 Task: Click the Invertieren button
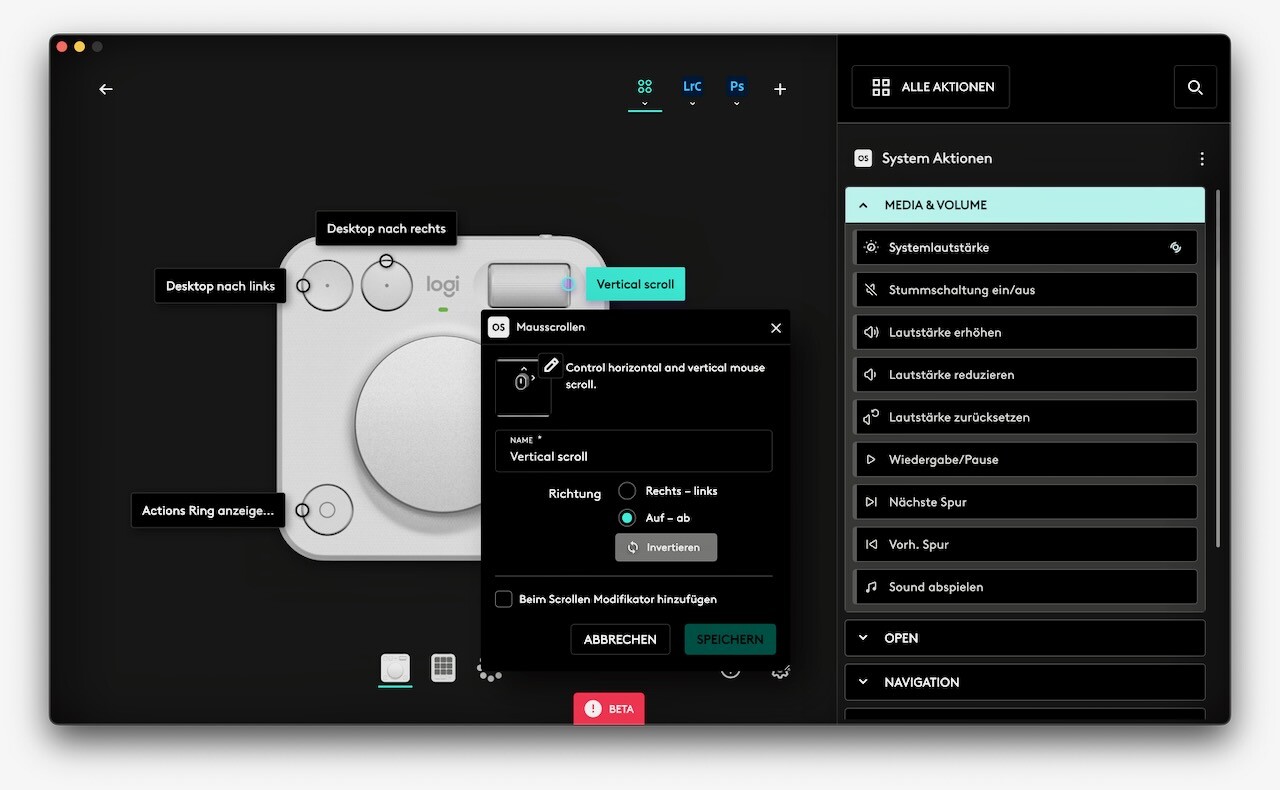pos(666,548)
